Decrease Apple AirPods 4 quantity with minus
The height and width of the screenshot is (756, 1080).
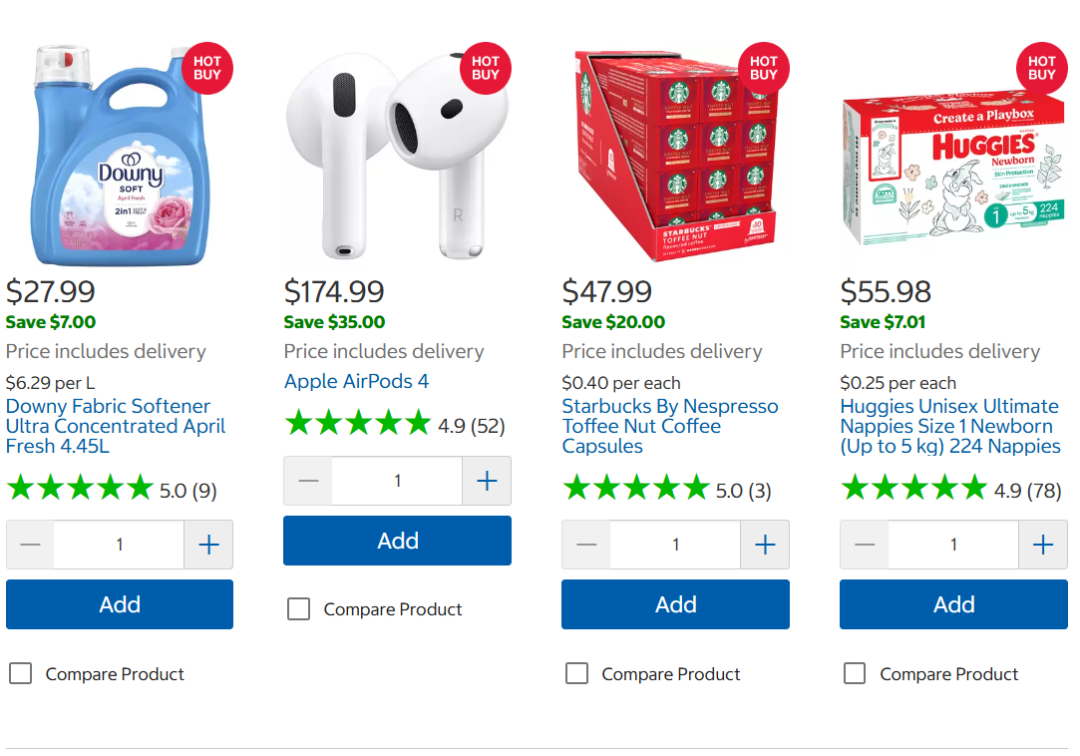click(x=309, y=481)
